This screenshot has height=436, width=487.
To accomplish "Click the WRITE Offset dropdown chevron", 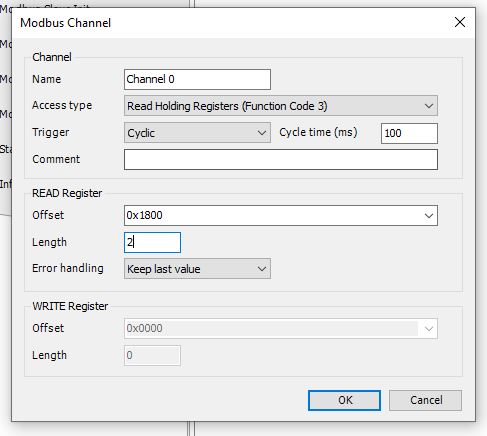I will [x=429, y=329].
